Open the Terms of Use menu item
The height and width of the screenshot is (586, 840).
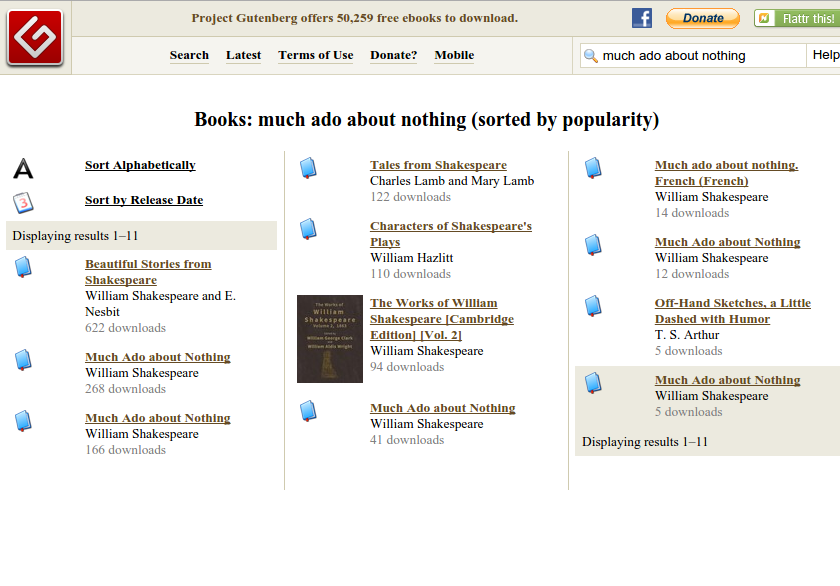pyautogui.click(x=316, y=55)
